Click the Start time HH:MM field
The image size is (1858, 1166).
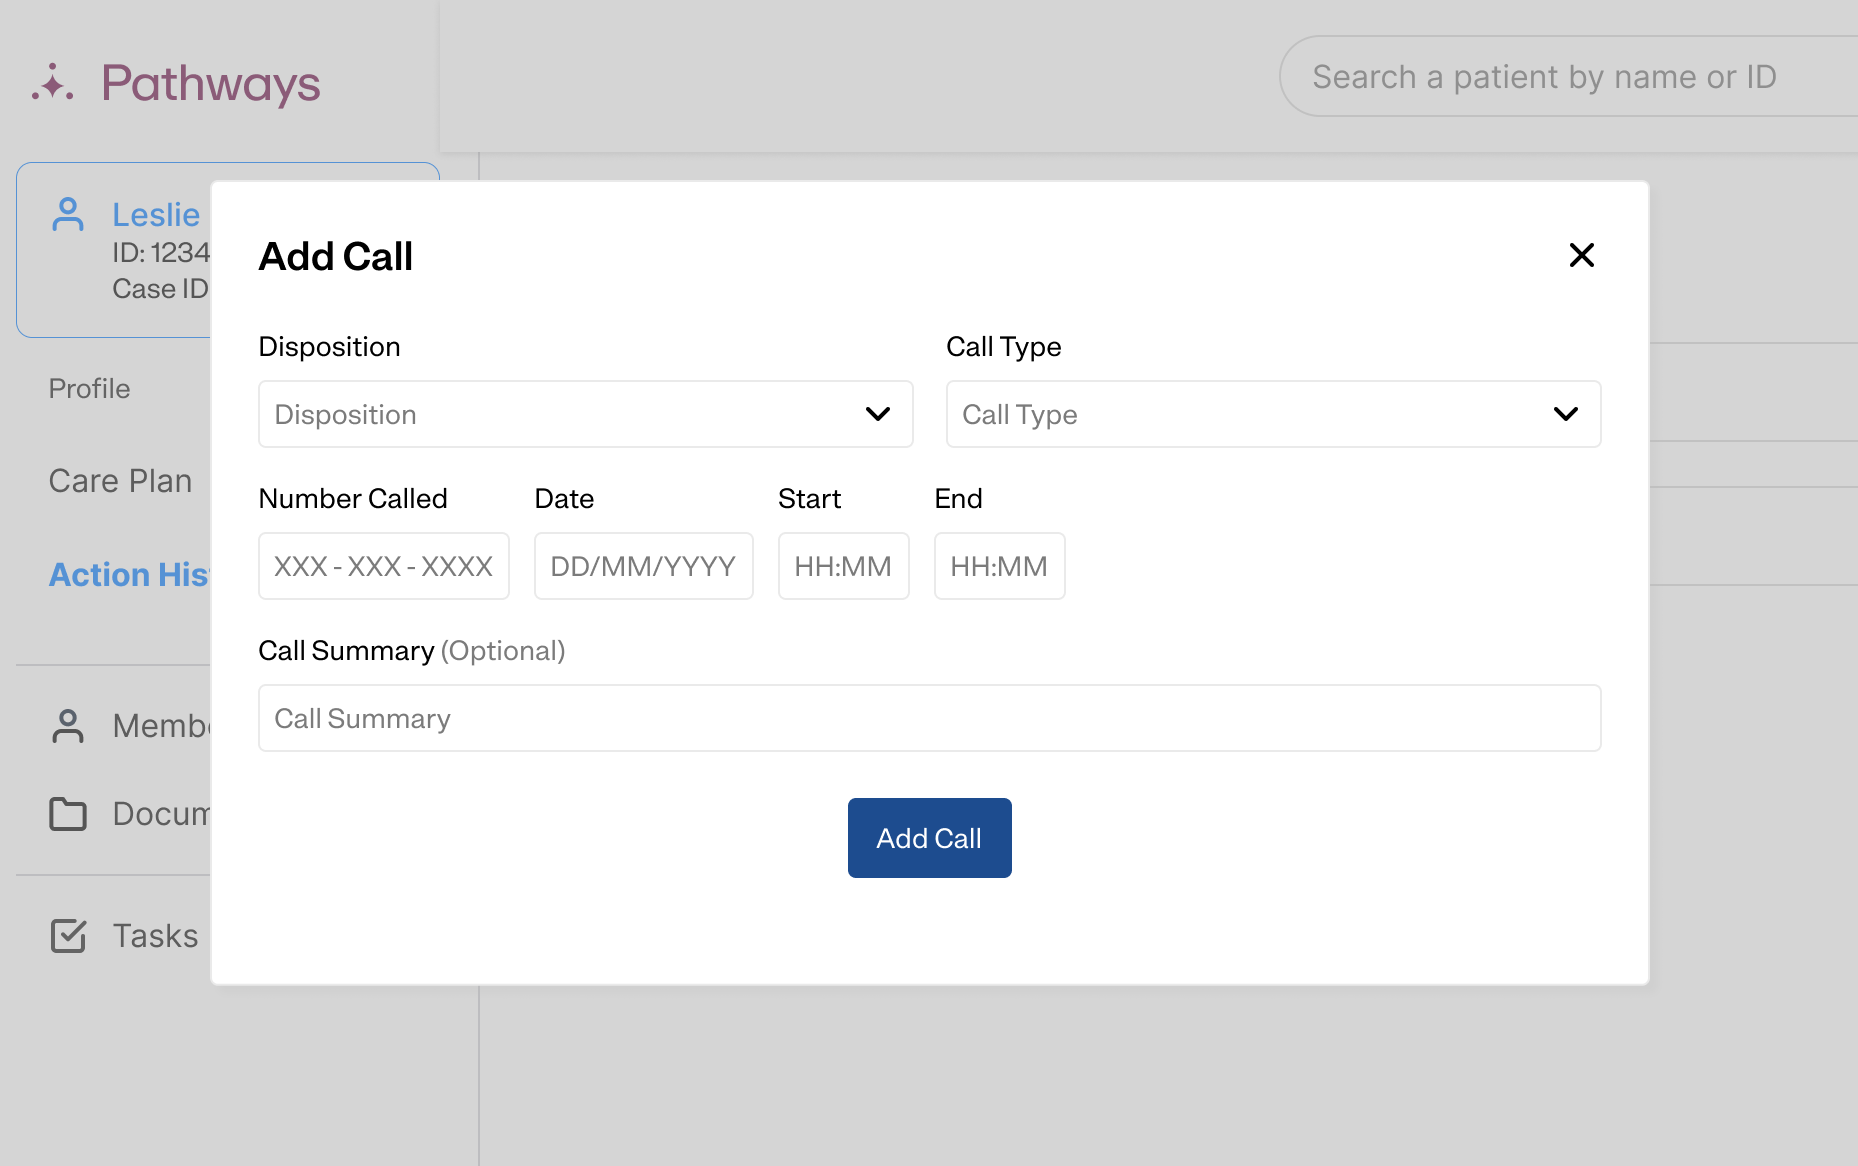(x=843, y=566)
